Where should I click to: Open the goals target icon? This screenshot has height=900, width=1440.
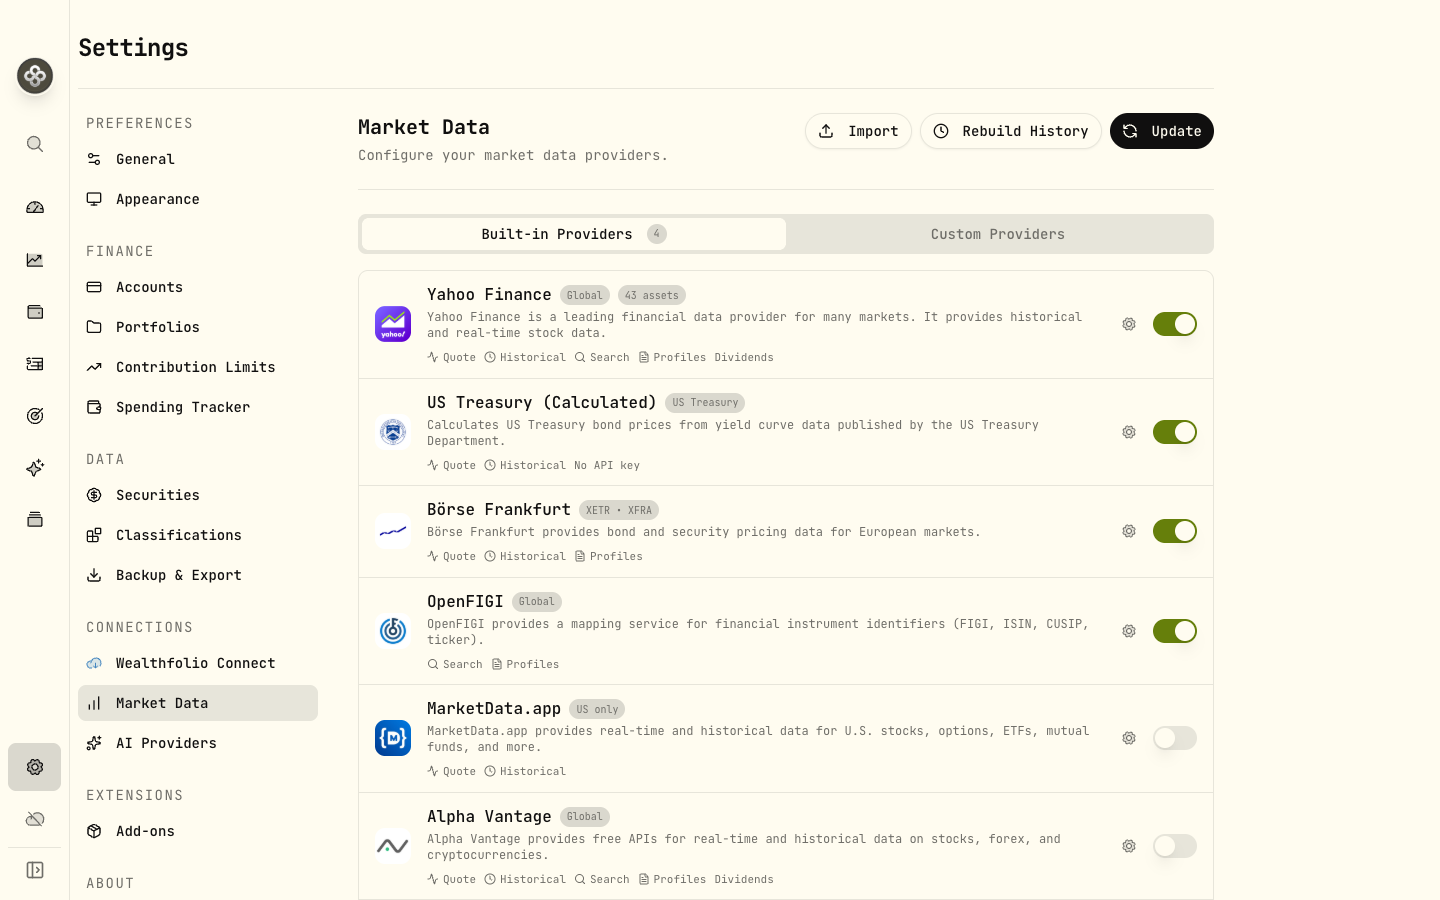click(x=35, y=416)
